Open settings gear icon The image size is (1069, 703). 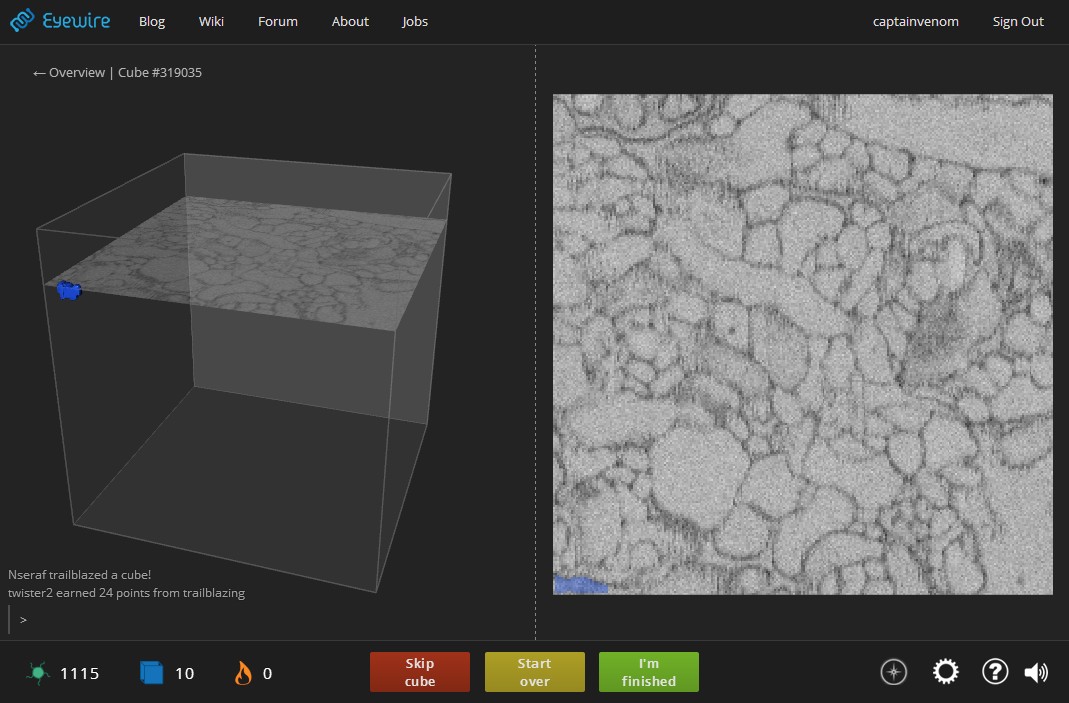945,672
